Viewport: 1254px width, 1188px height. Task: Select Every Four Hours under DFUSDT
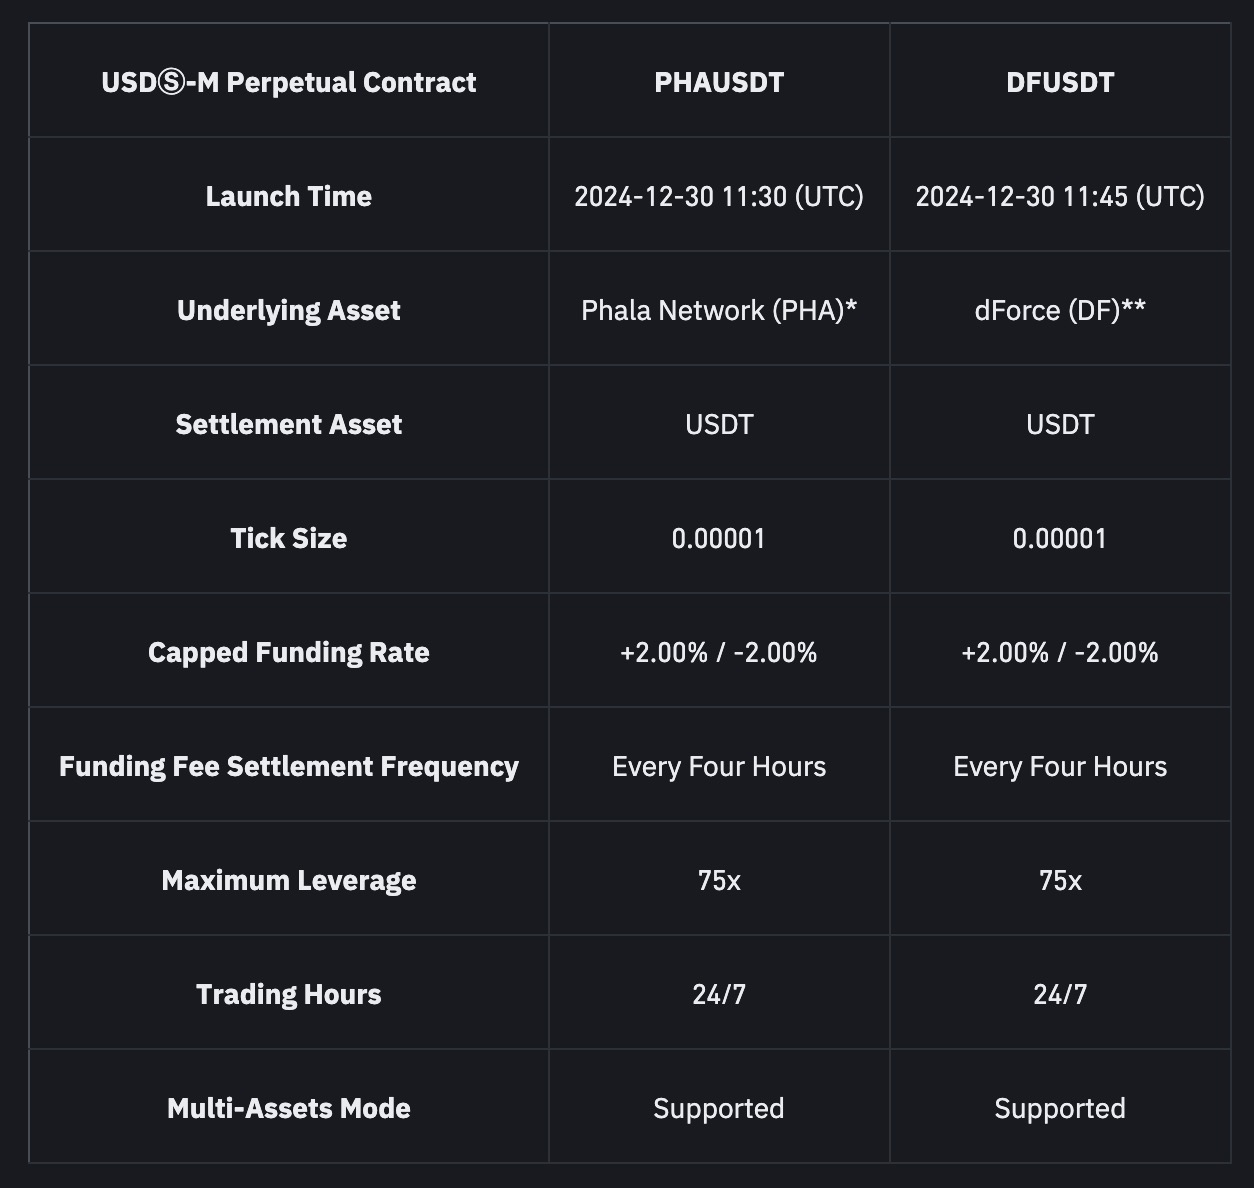point(1060,766)
